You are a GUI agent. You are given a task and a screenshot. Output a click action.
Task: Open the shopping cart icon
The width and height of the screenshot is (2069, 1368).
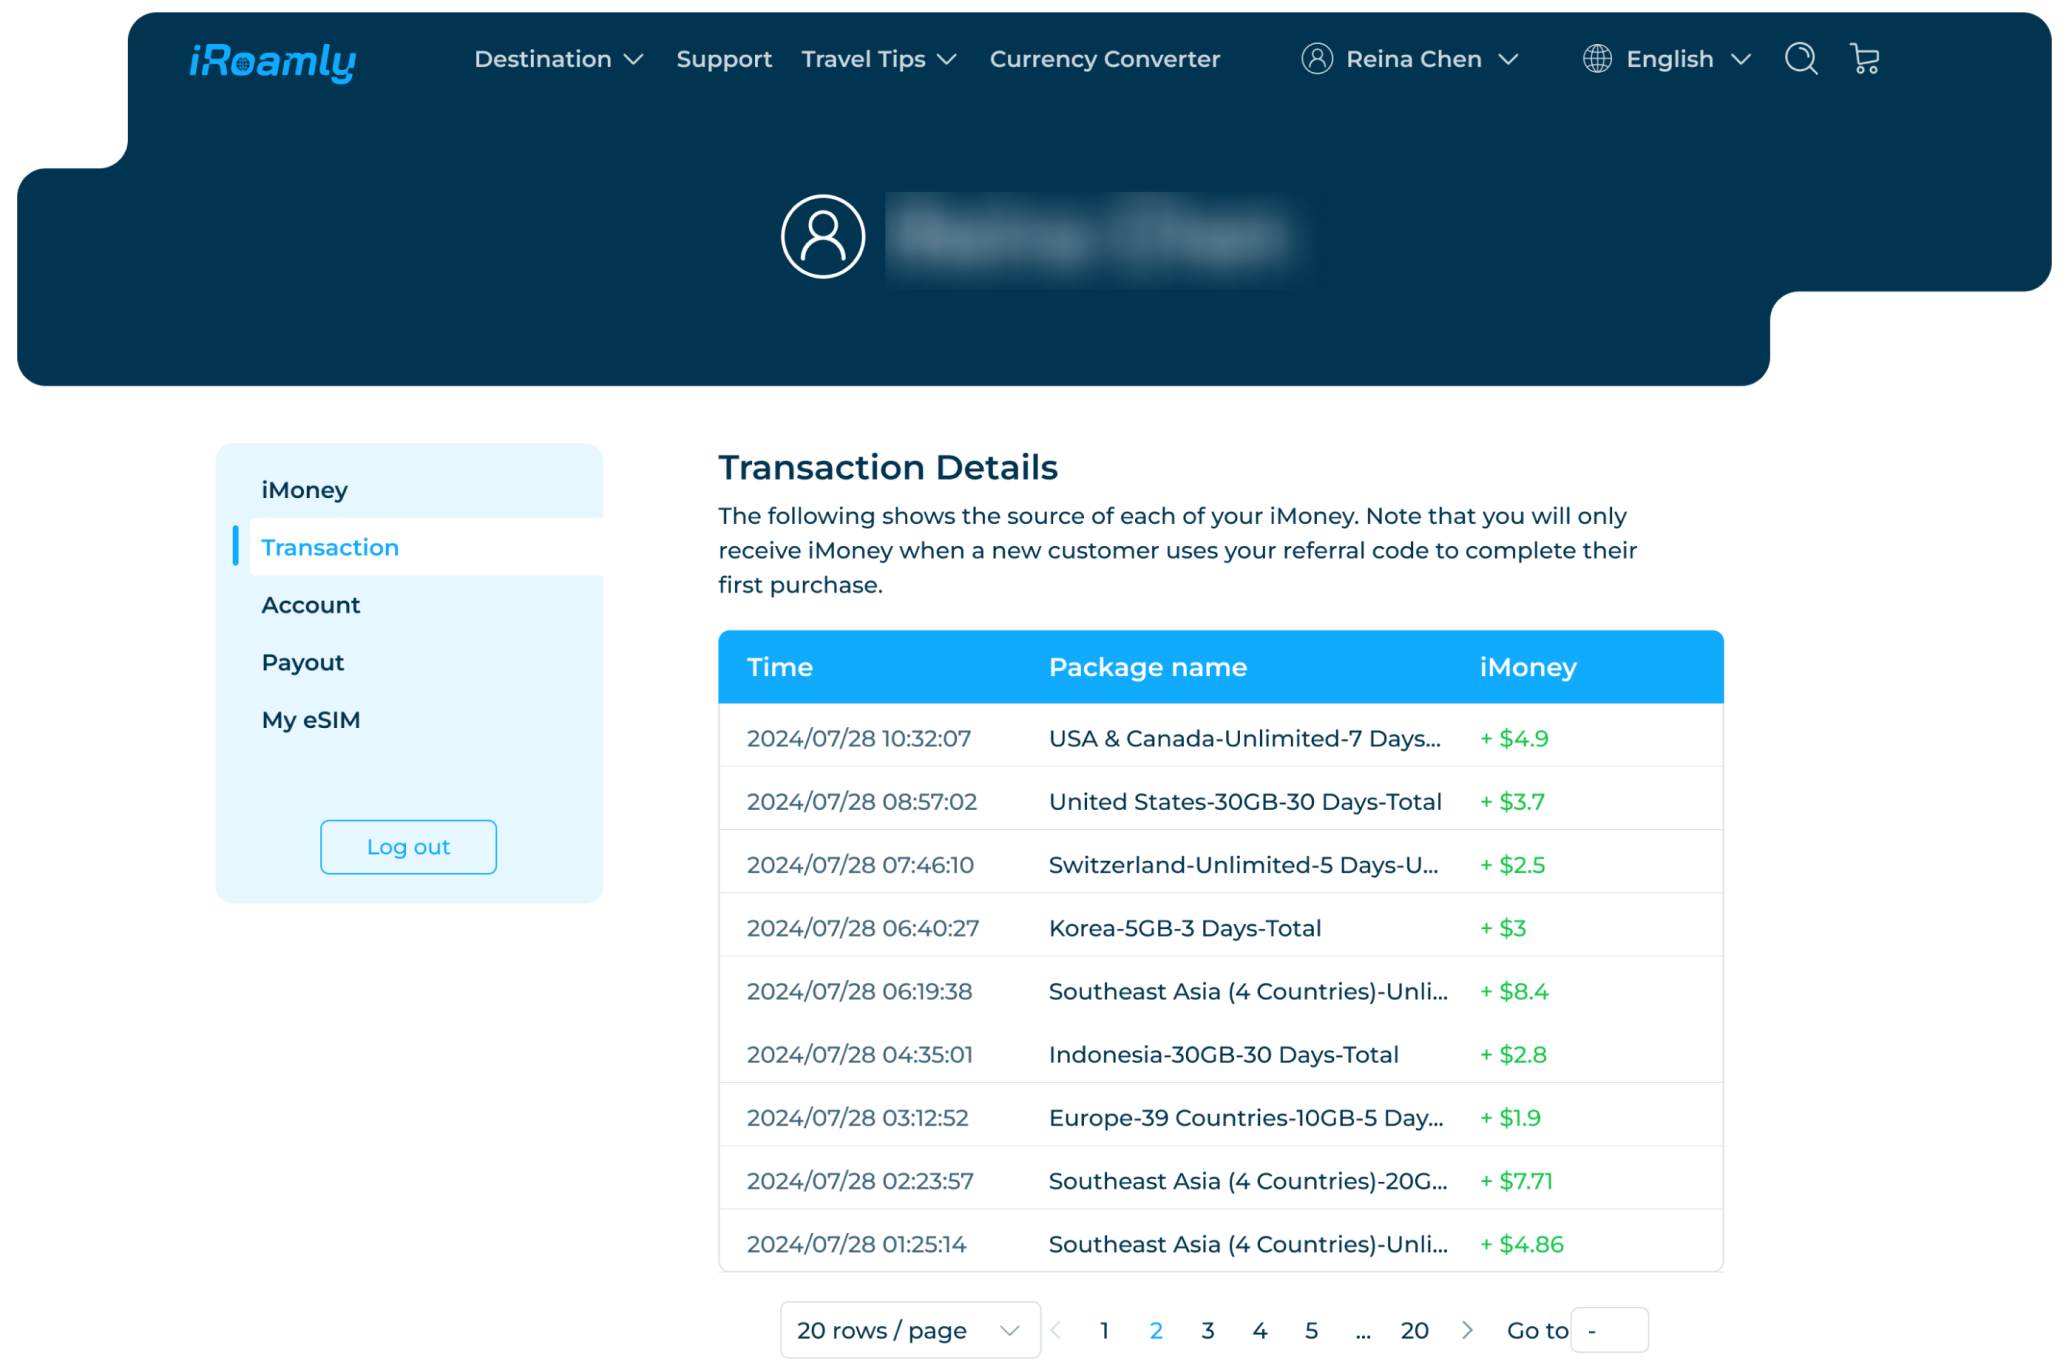(1864, 59)
